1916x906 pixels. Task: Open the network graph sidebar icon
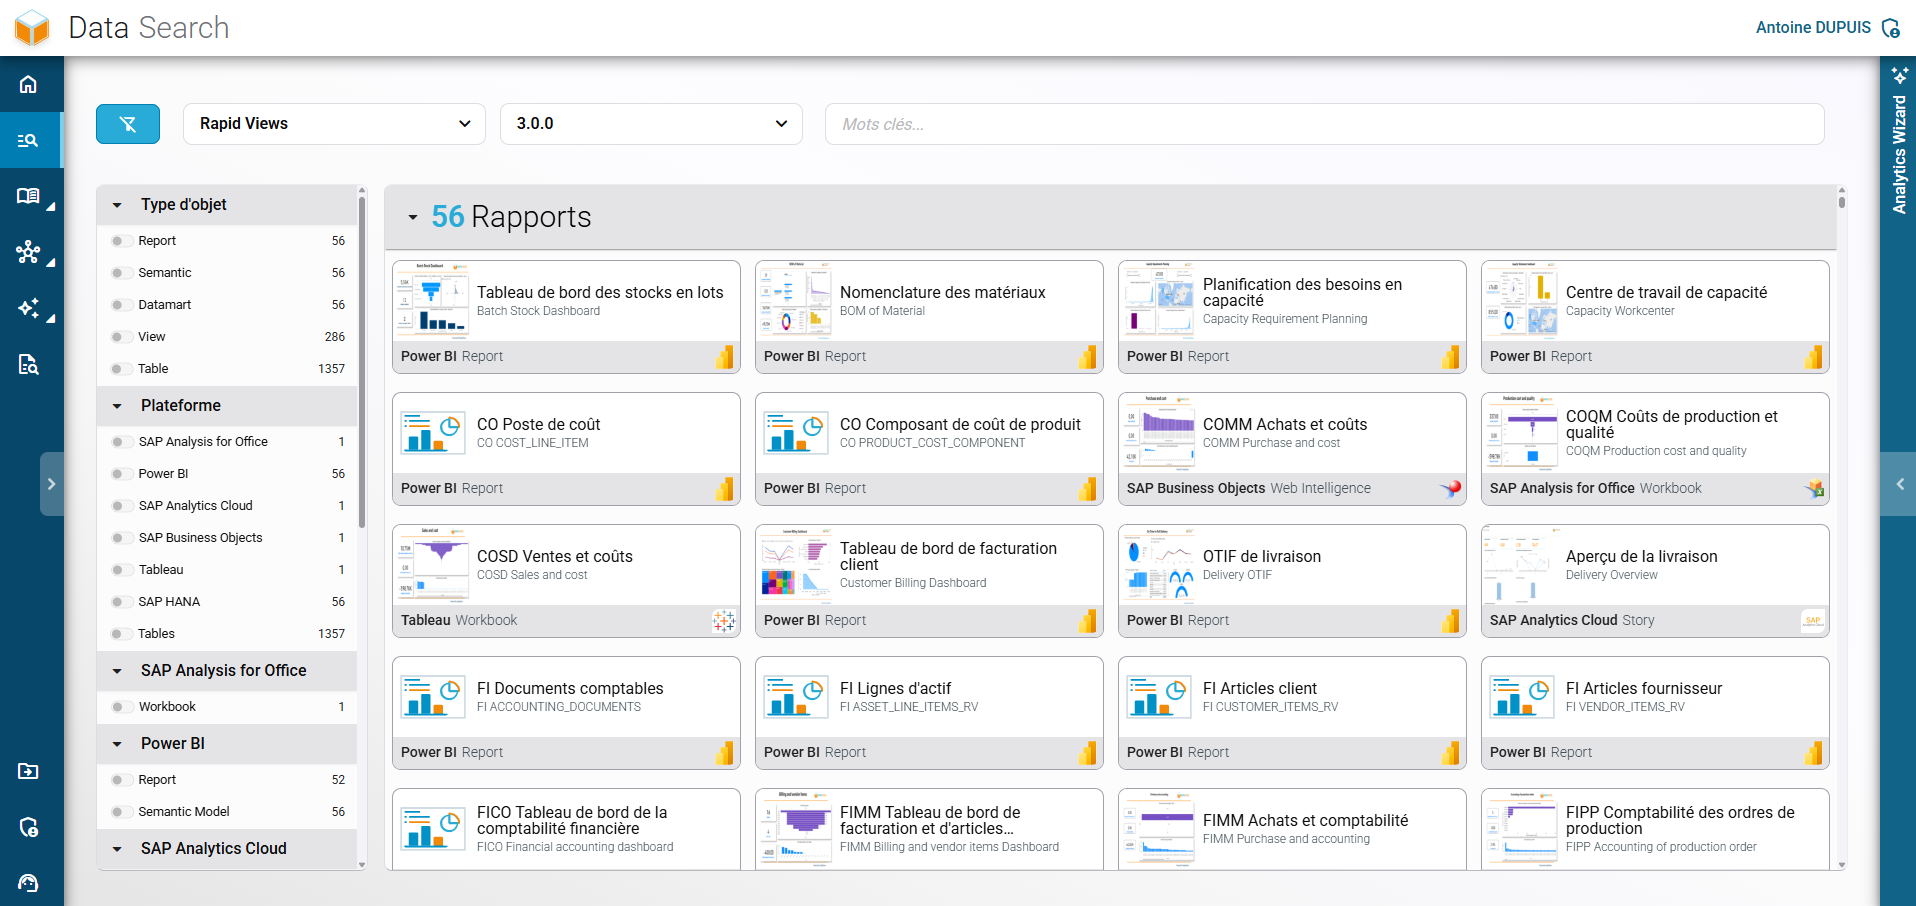click(28, 252)
